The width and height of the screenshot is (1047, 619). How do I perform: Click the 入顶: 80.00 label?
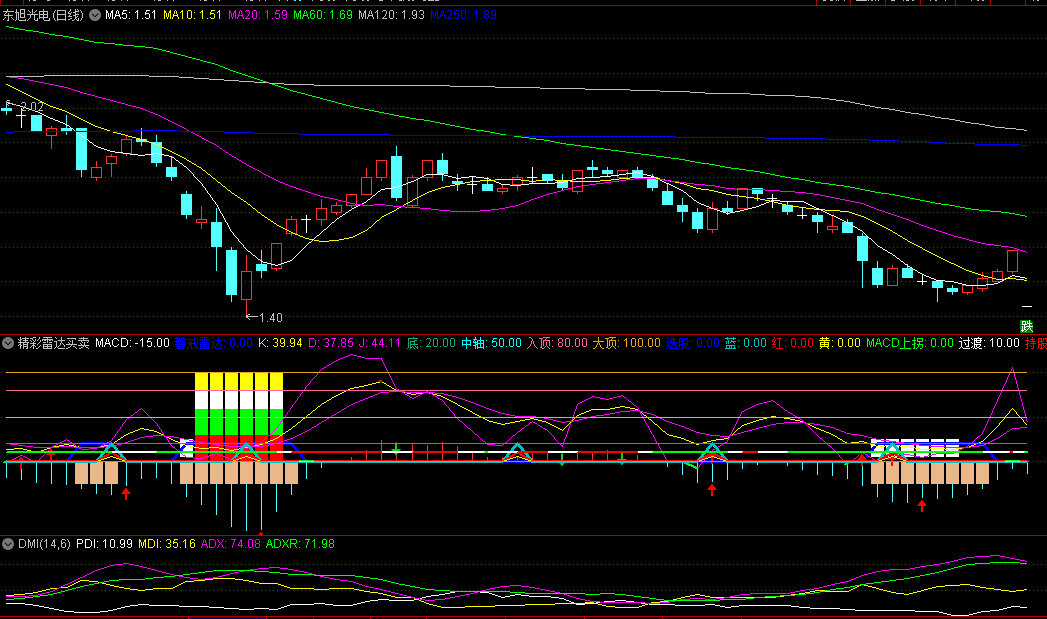(557, 343)
